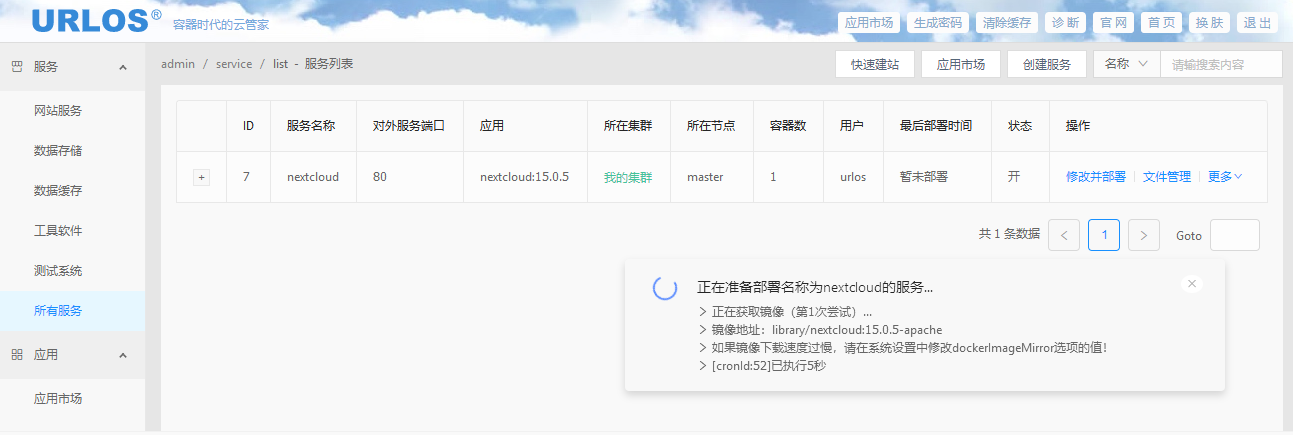The image size is (1293, 435).
Task: Collapse the 应用 sidebar section
Action: [x=123, y=355]
